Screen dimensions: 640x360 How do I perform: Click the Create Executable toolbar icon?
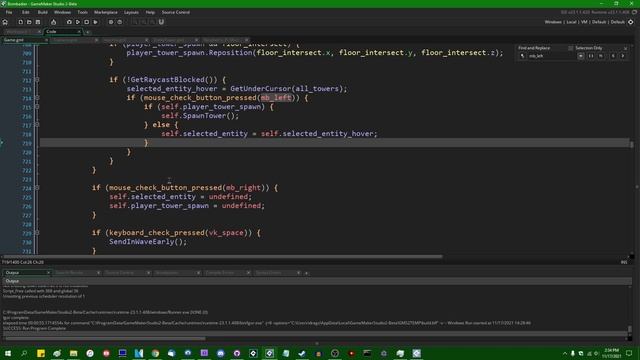pyautogui.click(x=53, y=22)
